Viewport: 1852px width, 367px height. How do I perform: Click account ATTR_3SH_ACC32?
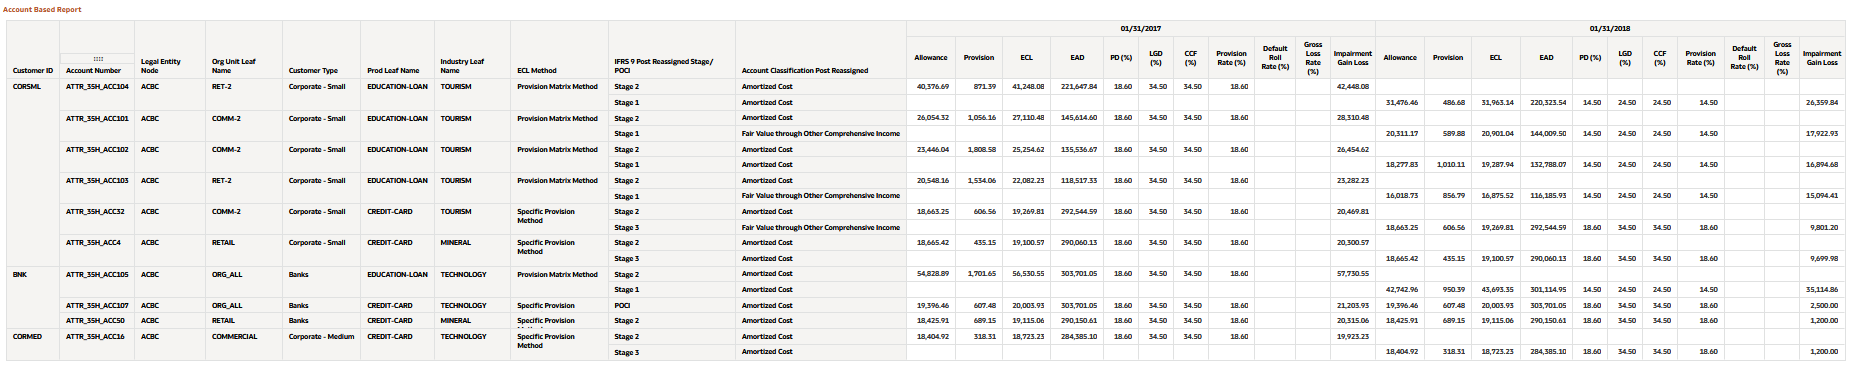tap(95, 212)
